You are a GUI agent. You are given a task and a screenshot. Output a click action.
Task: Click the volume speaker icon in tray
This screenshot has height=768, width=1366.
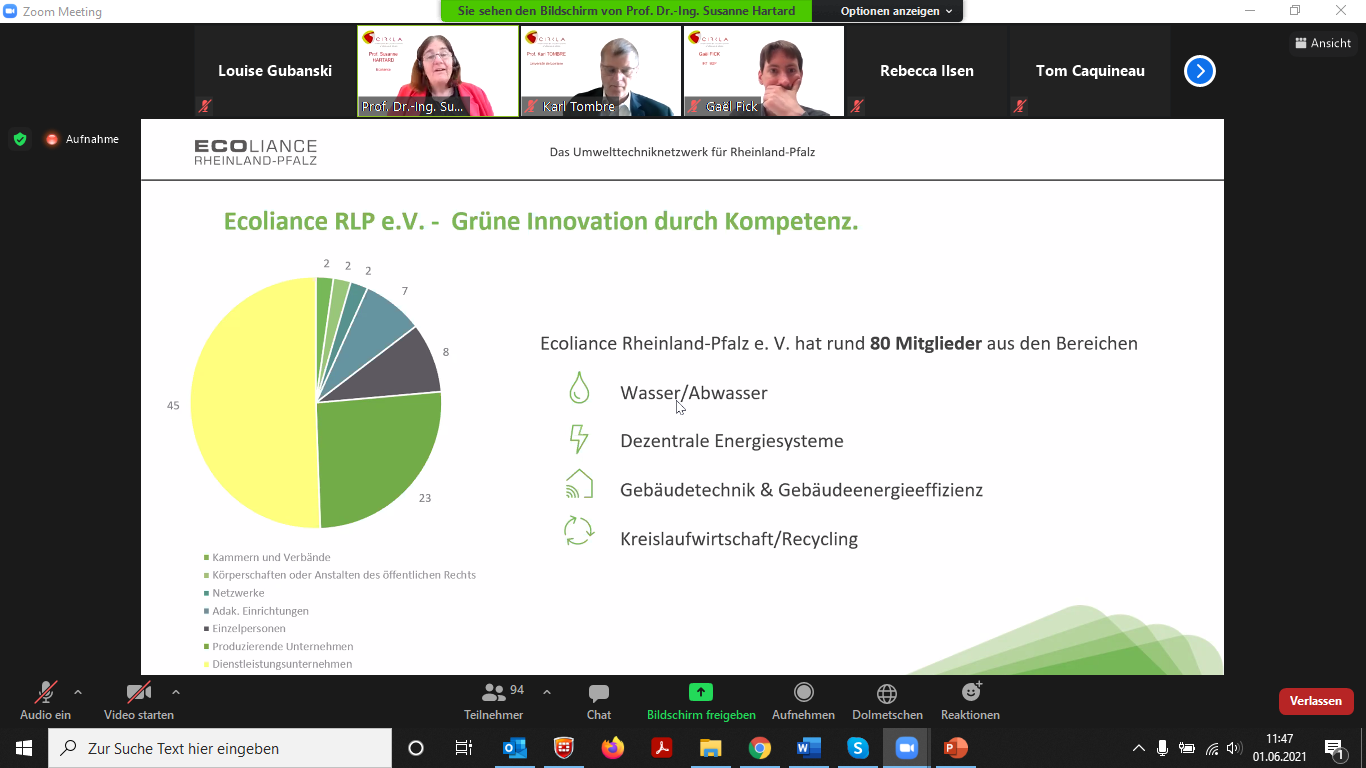click(1234, 748)
